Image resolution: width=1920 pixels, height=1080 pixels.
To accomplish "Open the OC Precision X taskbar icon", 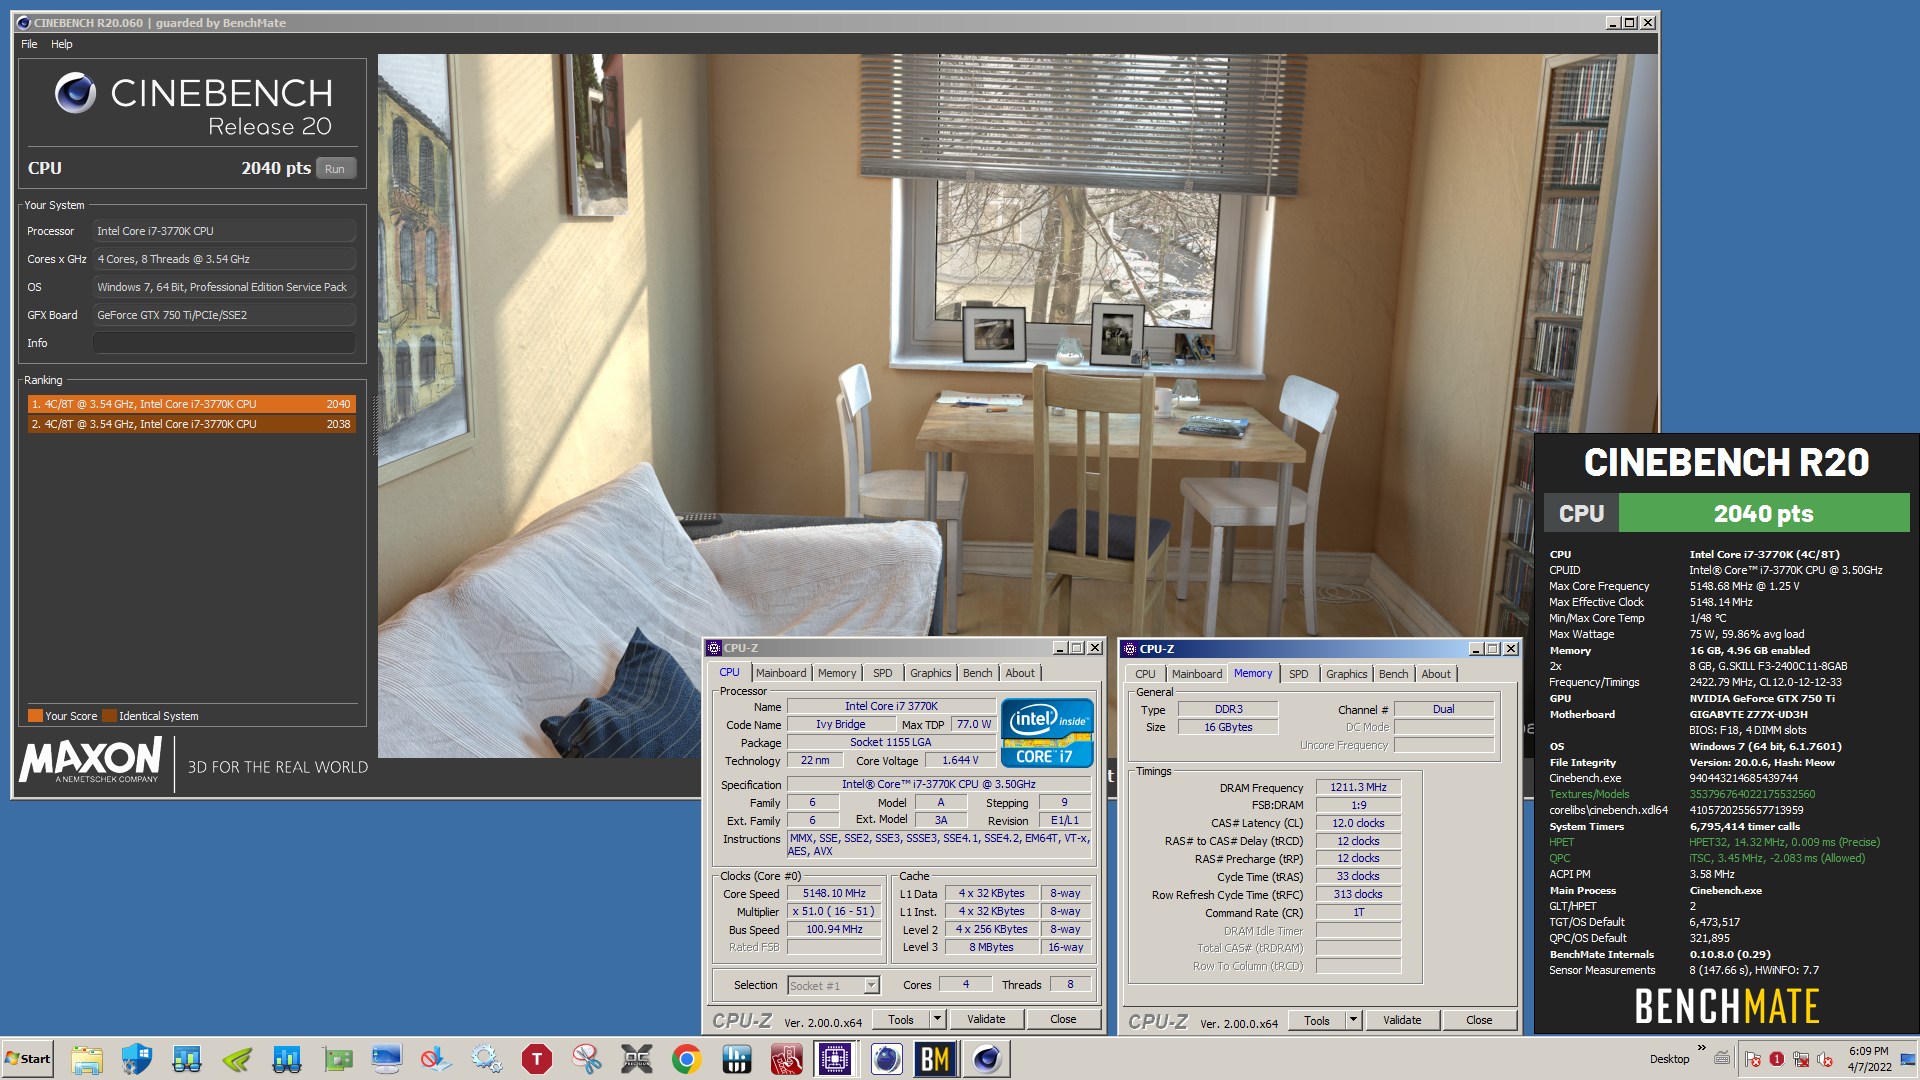I will (637, 1058).
